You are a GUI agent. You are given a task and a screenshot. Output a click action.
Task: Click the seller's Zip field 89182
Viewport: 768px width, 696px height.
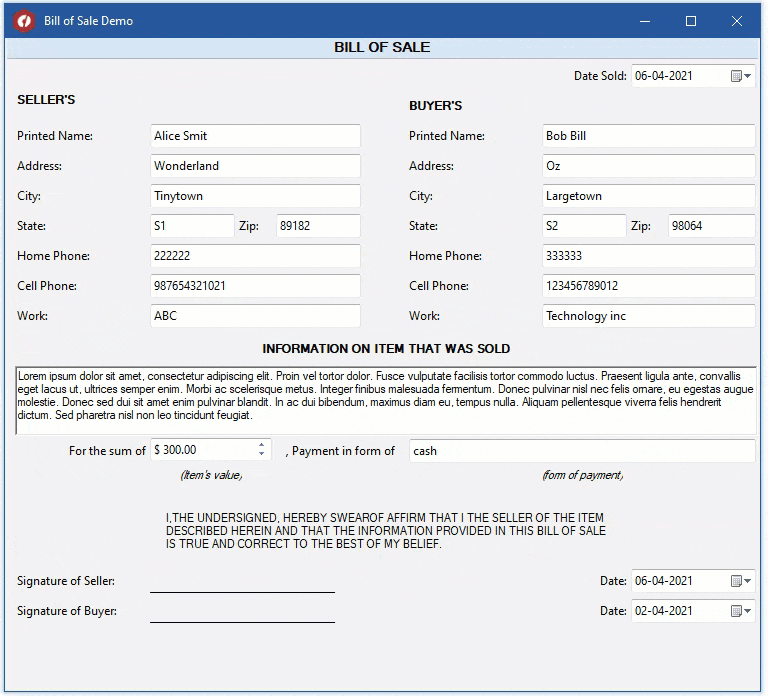317,226
